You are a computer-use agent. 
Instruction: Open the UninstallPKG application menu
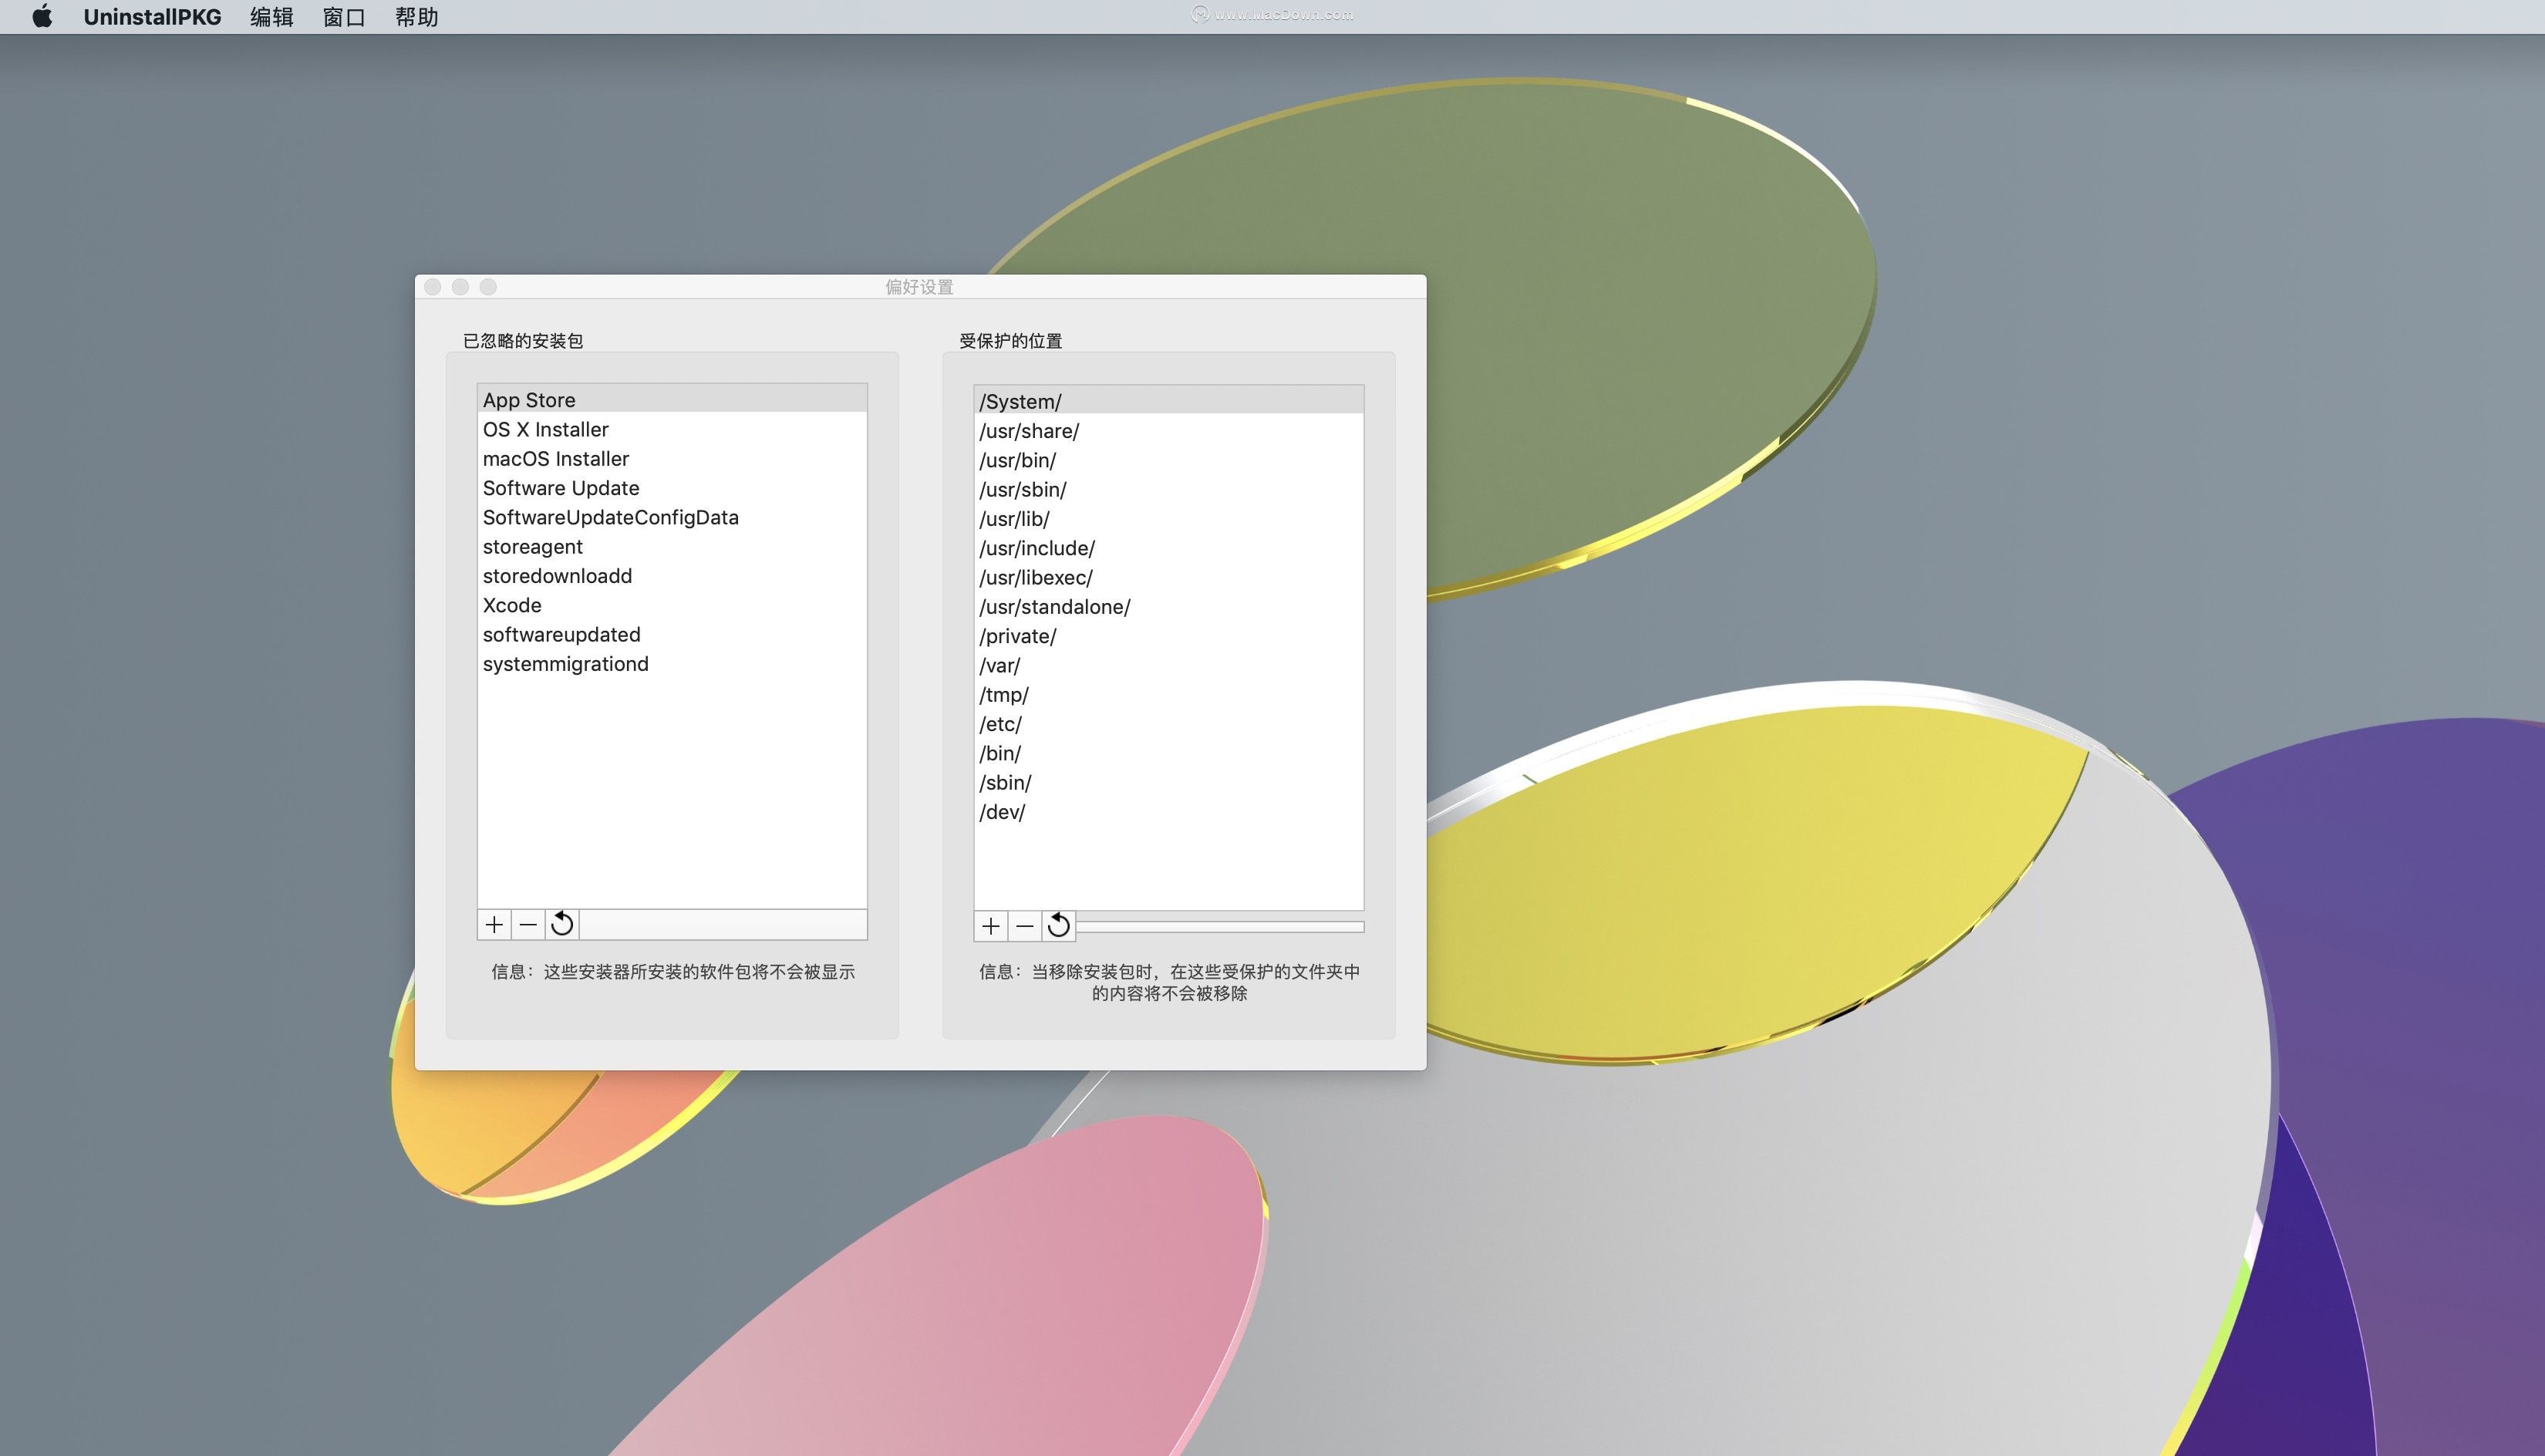152,17
